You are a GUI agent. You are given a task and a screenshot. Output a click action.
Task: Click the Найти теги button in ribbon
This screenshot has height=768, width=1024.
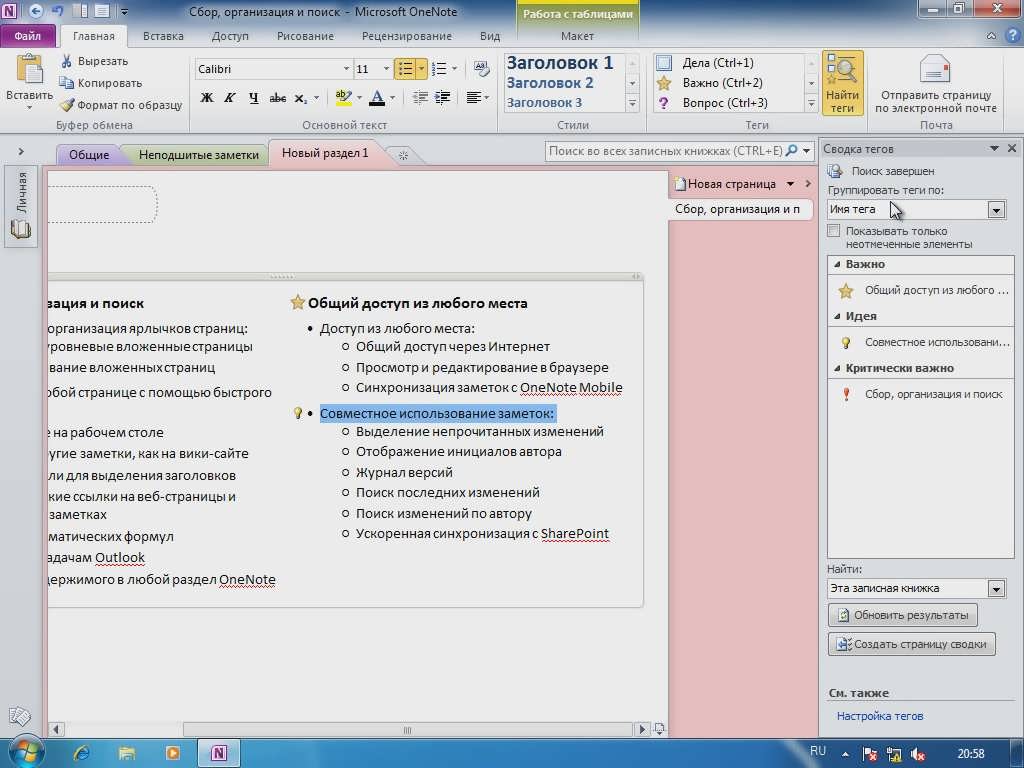click(x=842, y=83)
